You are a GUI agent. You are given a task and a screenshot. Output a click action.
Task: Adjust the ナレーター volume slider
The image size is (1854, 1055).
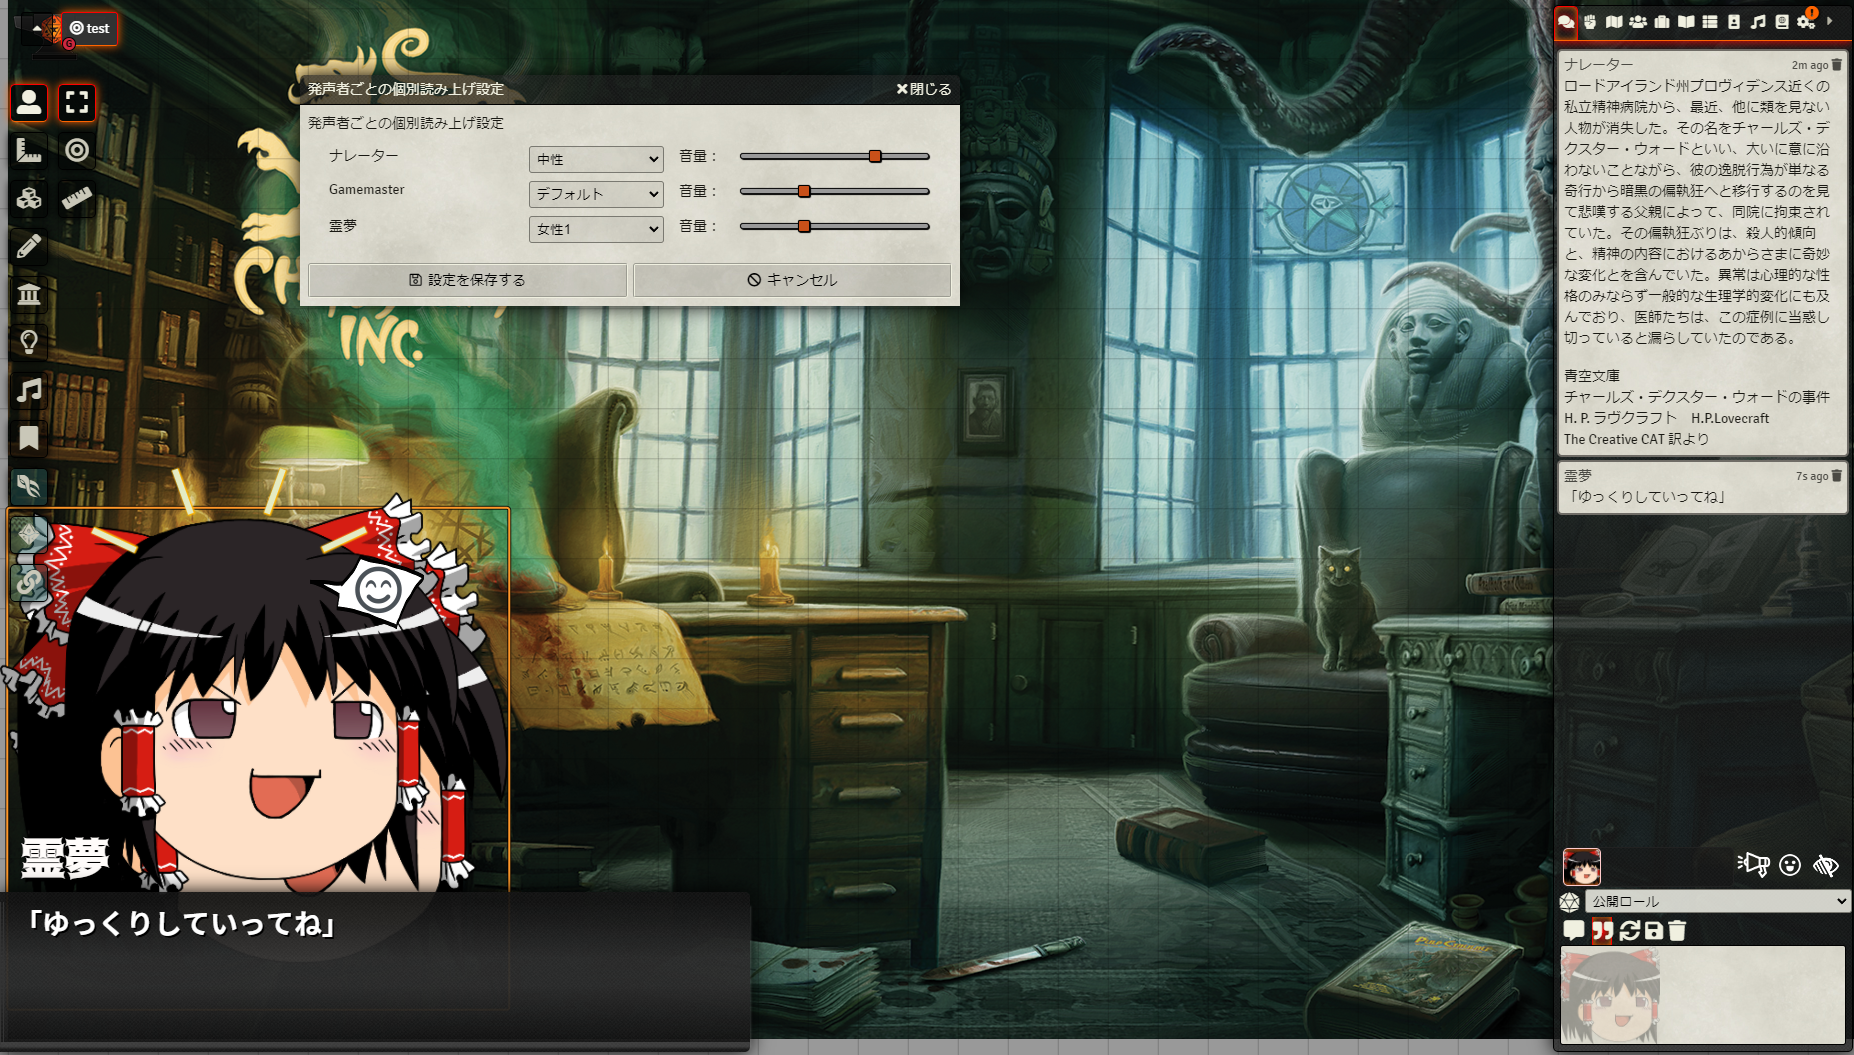pos(835,156)
